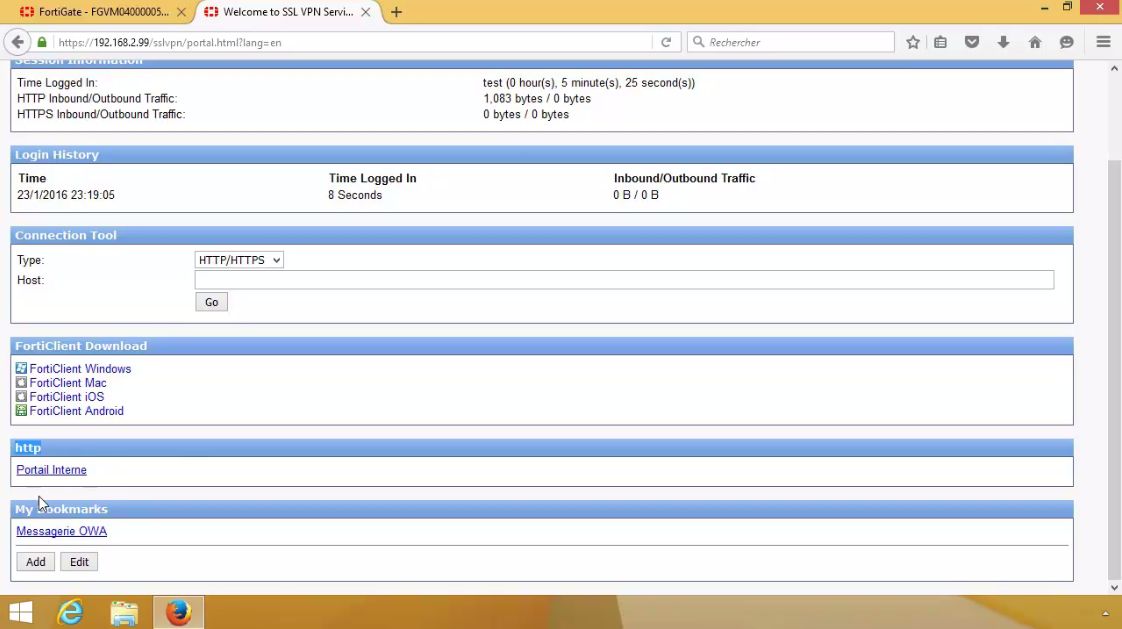Bookmark this page with the star icon

pos(912,42)
